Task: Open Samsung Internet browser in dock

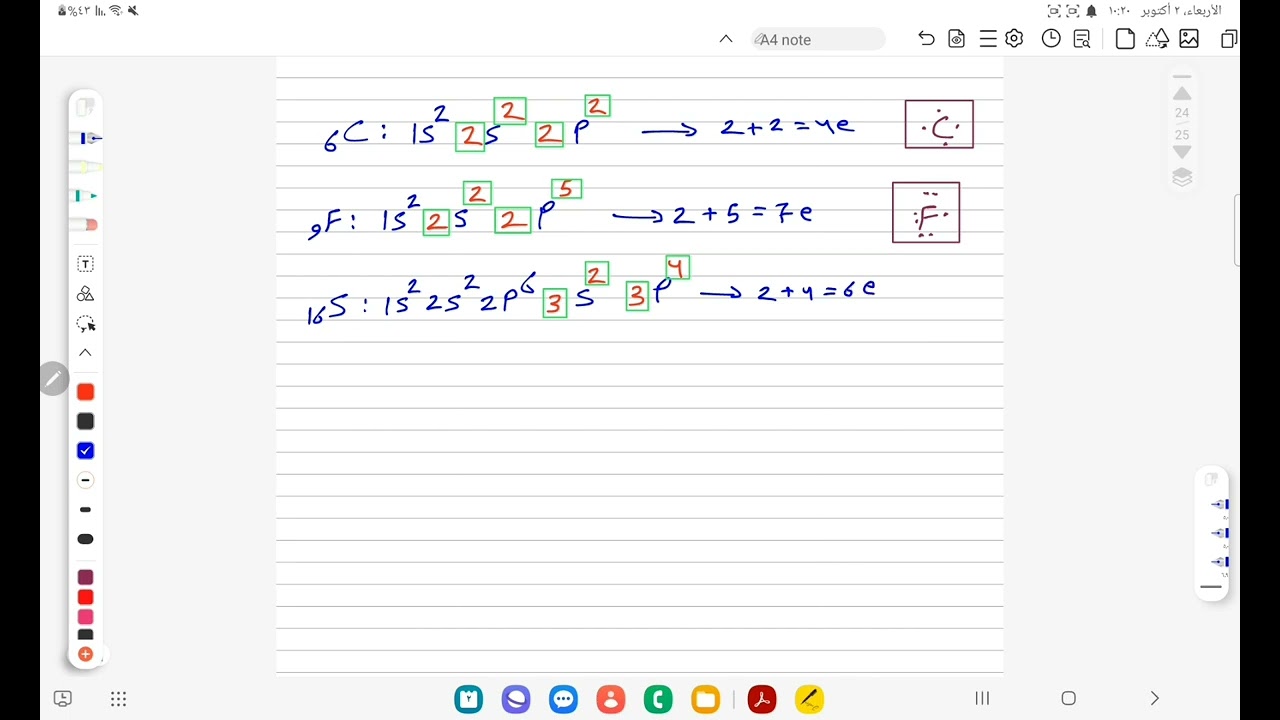Action: pyautogui.click(x=516, y=699)
